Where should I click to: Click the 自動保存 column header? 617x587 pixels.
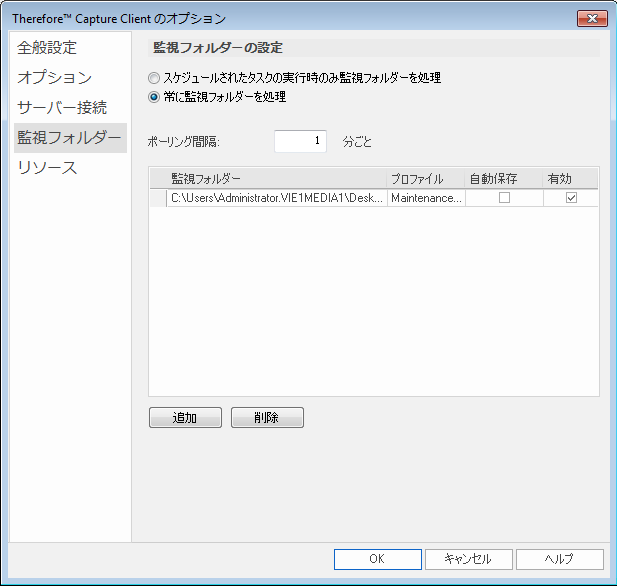click(x=504, y=179)
